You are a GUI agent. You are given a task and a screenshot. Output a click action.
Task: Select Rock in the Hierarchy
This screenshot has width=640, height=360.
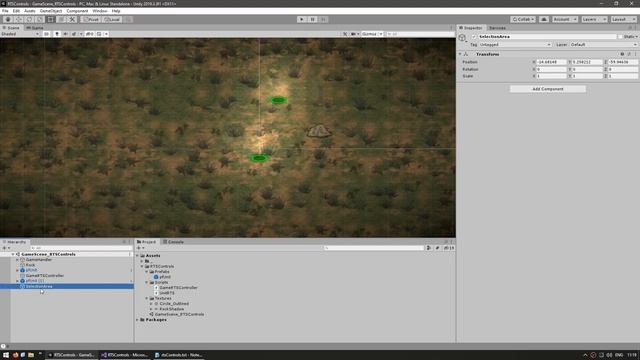coord(31,265)
